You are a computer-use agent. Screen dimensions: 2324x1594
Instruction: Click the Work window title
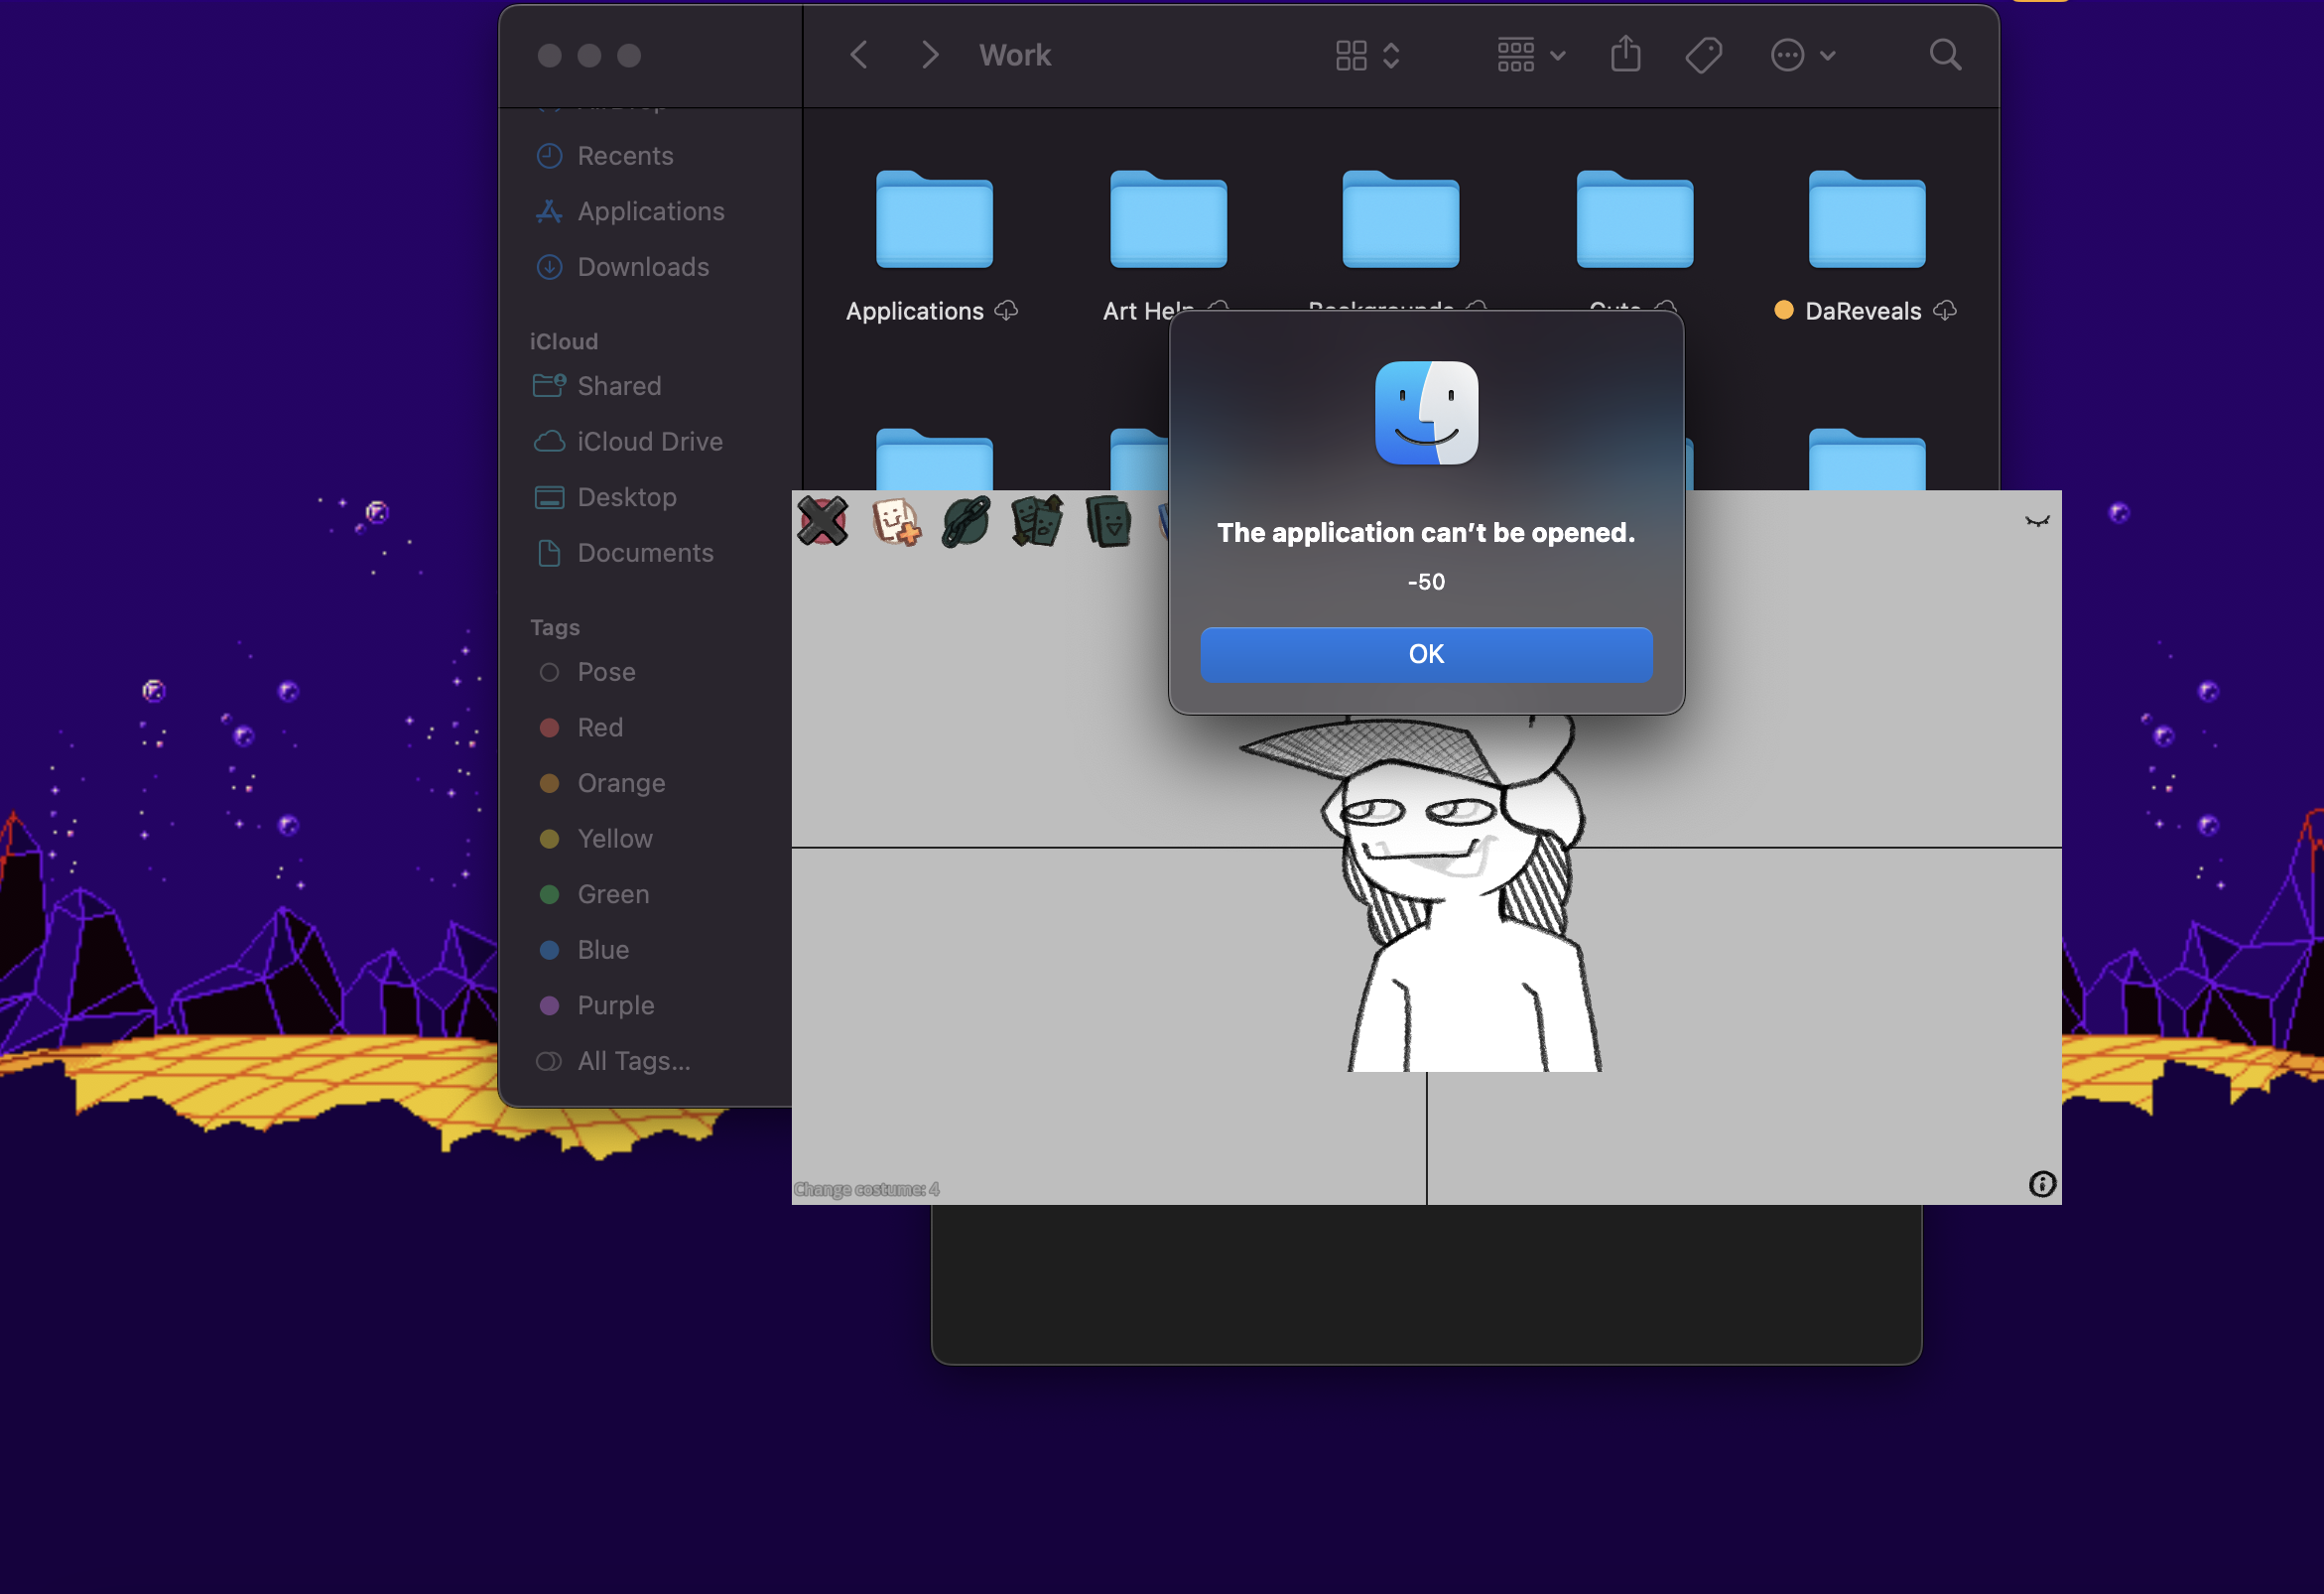[x=1014, y=55]
